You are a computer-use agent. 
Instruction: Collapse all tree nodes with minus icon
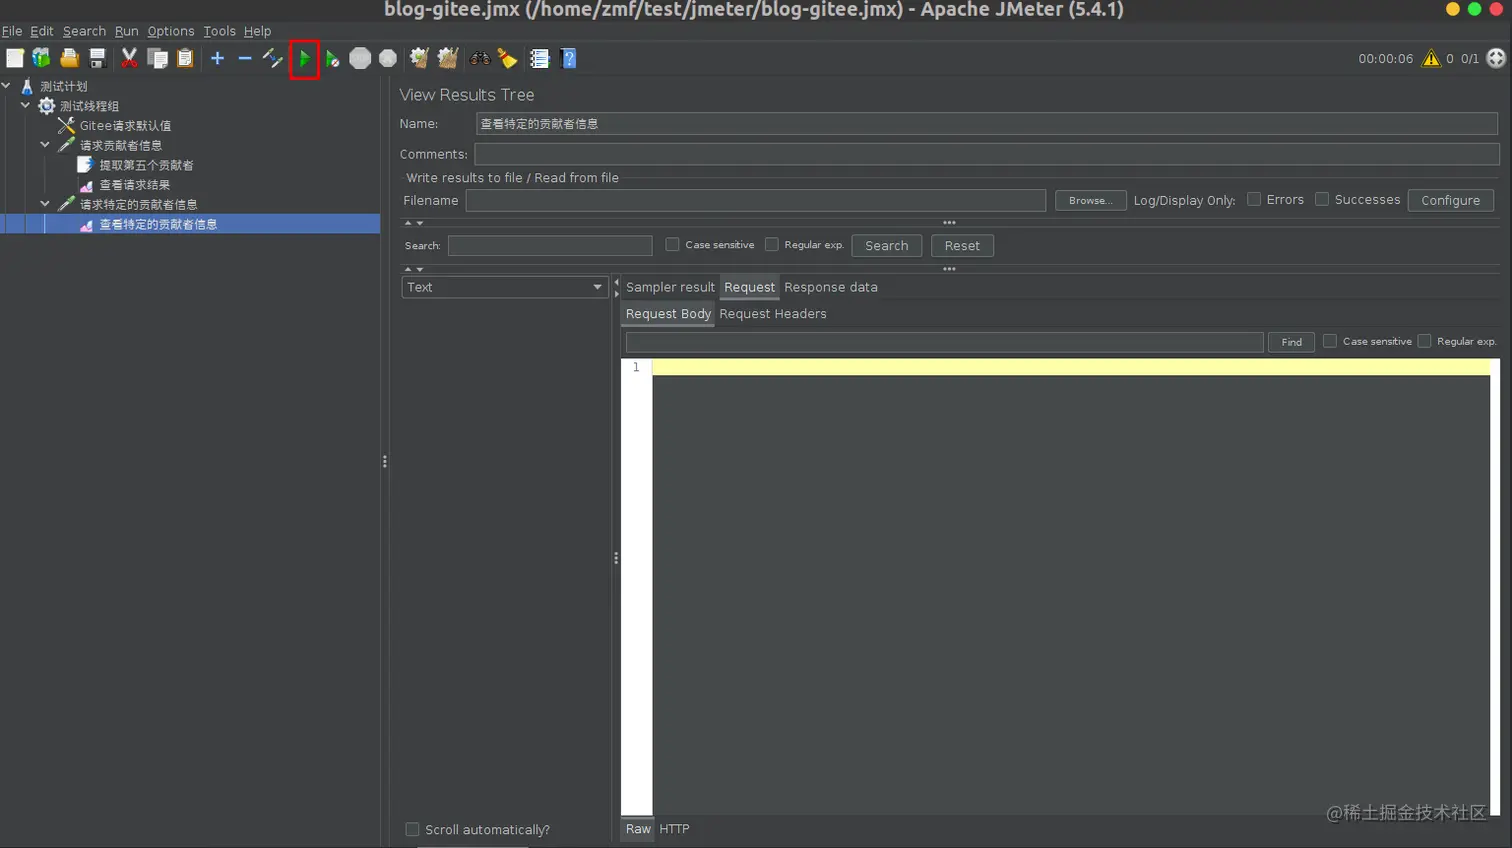pyautogui.click(x=245, y=59)
